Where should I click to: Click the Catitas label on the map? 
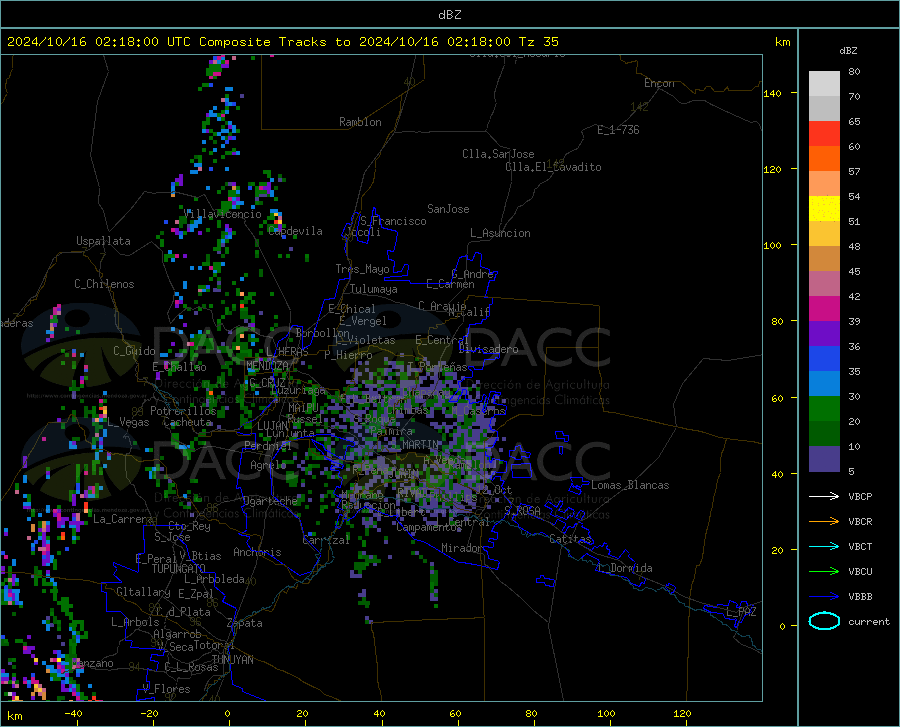point(570,539)
